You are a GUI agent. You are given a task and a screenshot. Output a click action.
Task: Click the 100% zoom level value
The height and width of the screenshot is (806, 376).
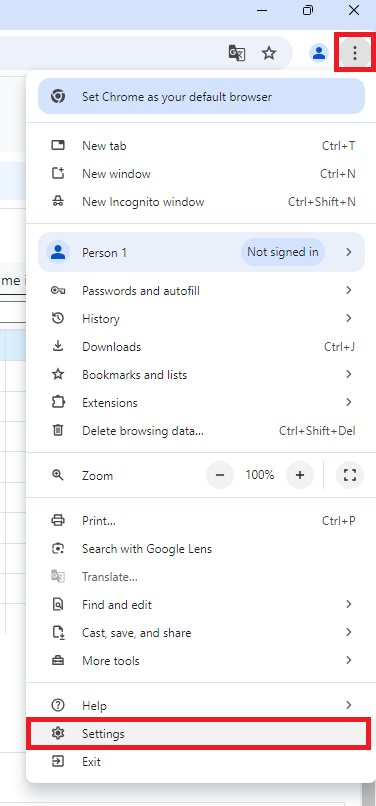point(260,475)
